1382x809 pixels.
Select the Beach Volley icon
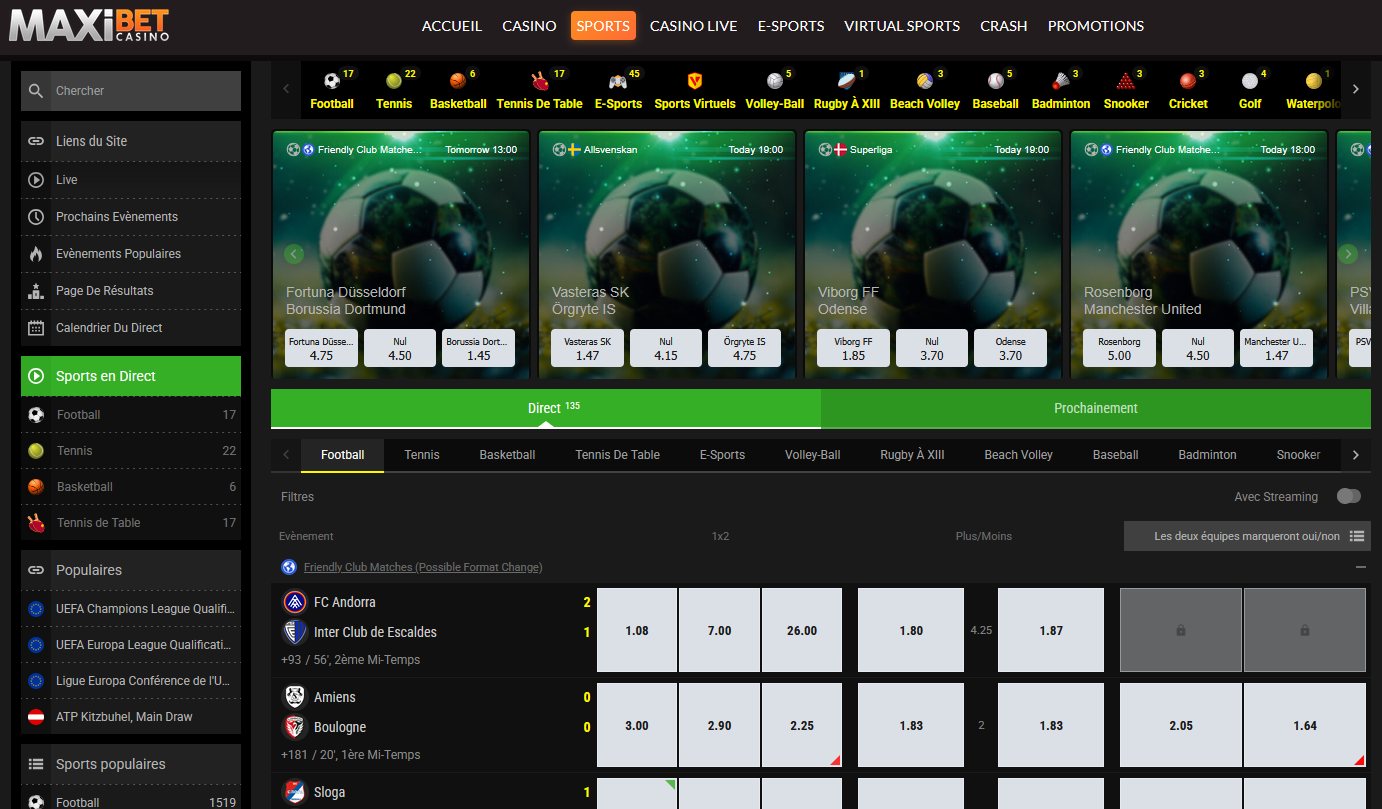pos(925,81)
